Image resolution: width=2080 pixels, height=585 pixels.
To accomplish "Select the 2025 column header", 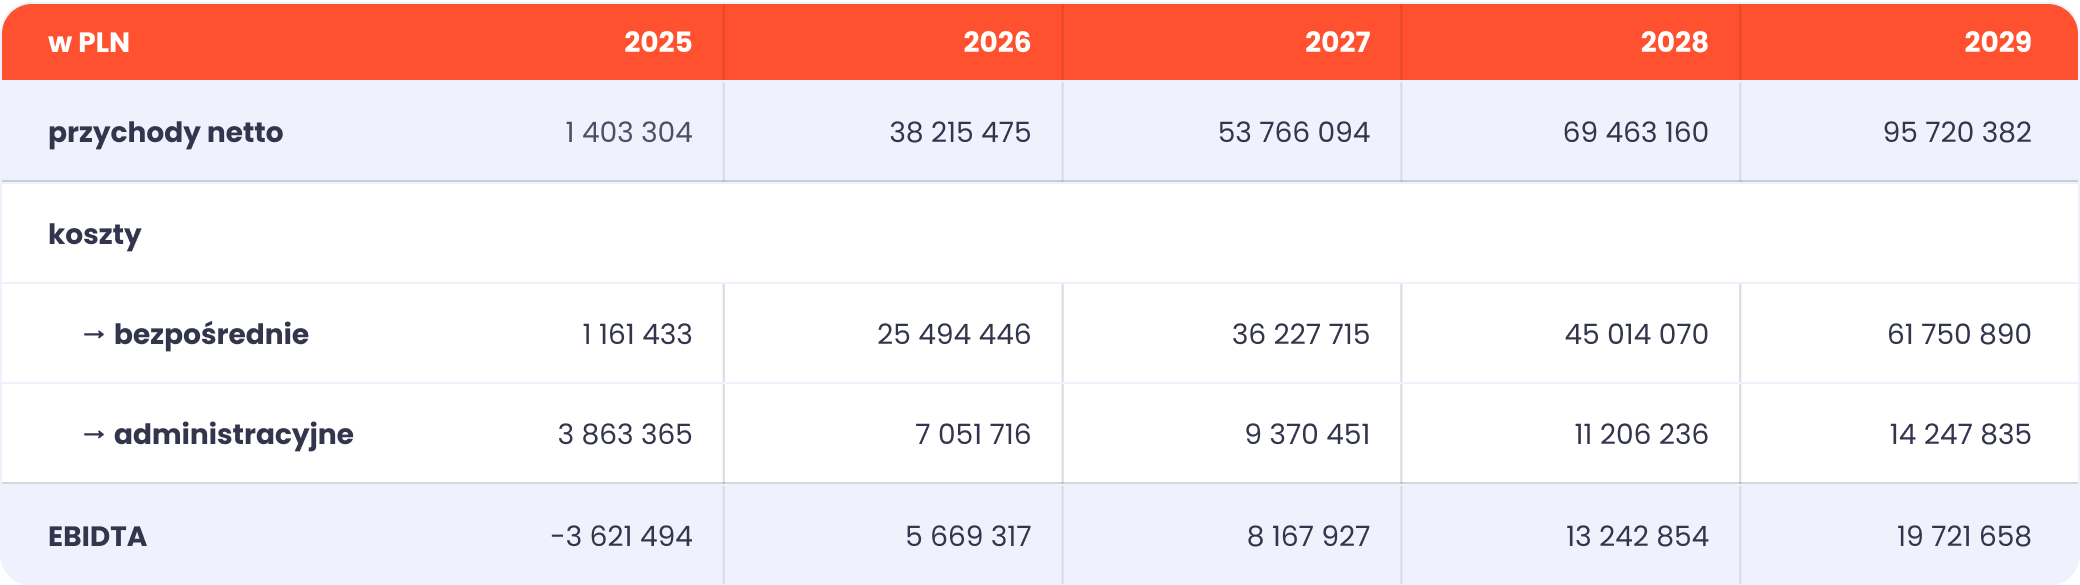I will [x=658, y=42].
